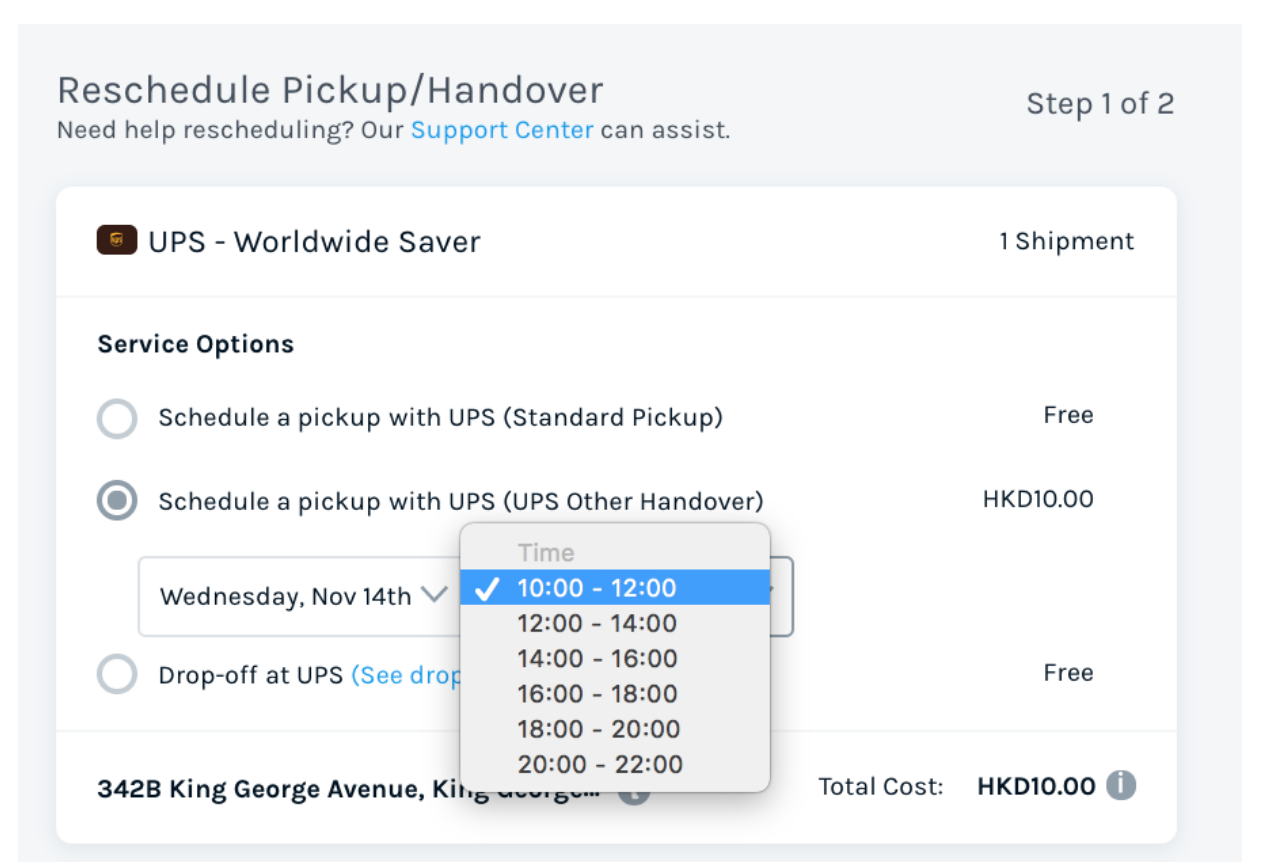Click the Free price for Standard Pickup
The height and width of the screenshot is (862, 1282).
(1069, 415)
